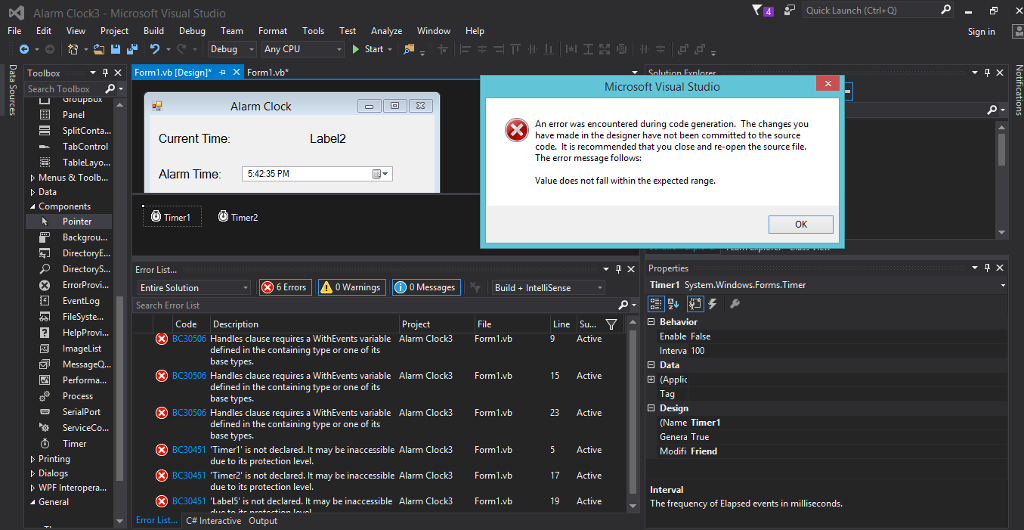Click the Properties view icon
This screenshot has width=1024, height=530.
[694, 304]
